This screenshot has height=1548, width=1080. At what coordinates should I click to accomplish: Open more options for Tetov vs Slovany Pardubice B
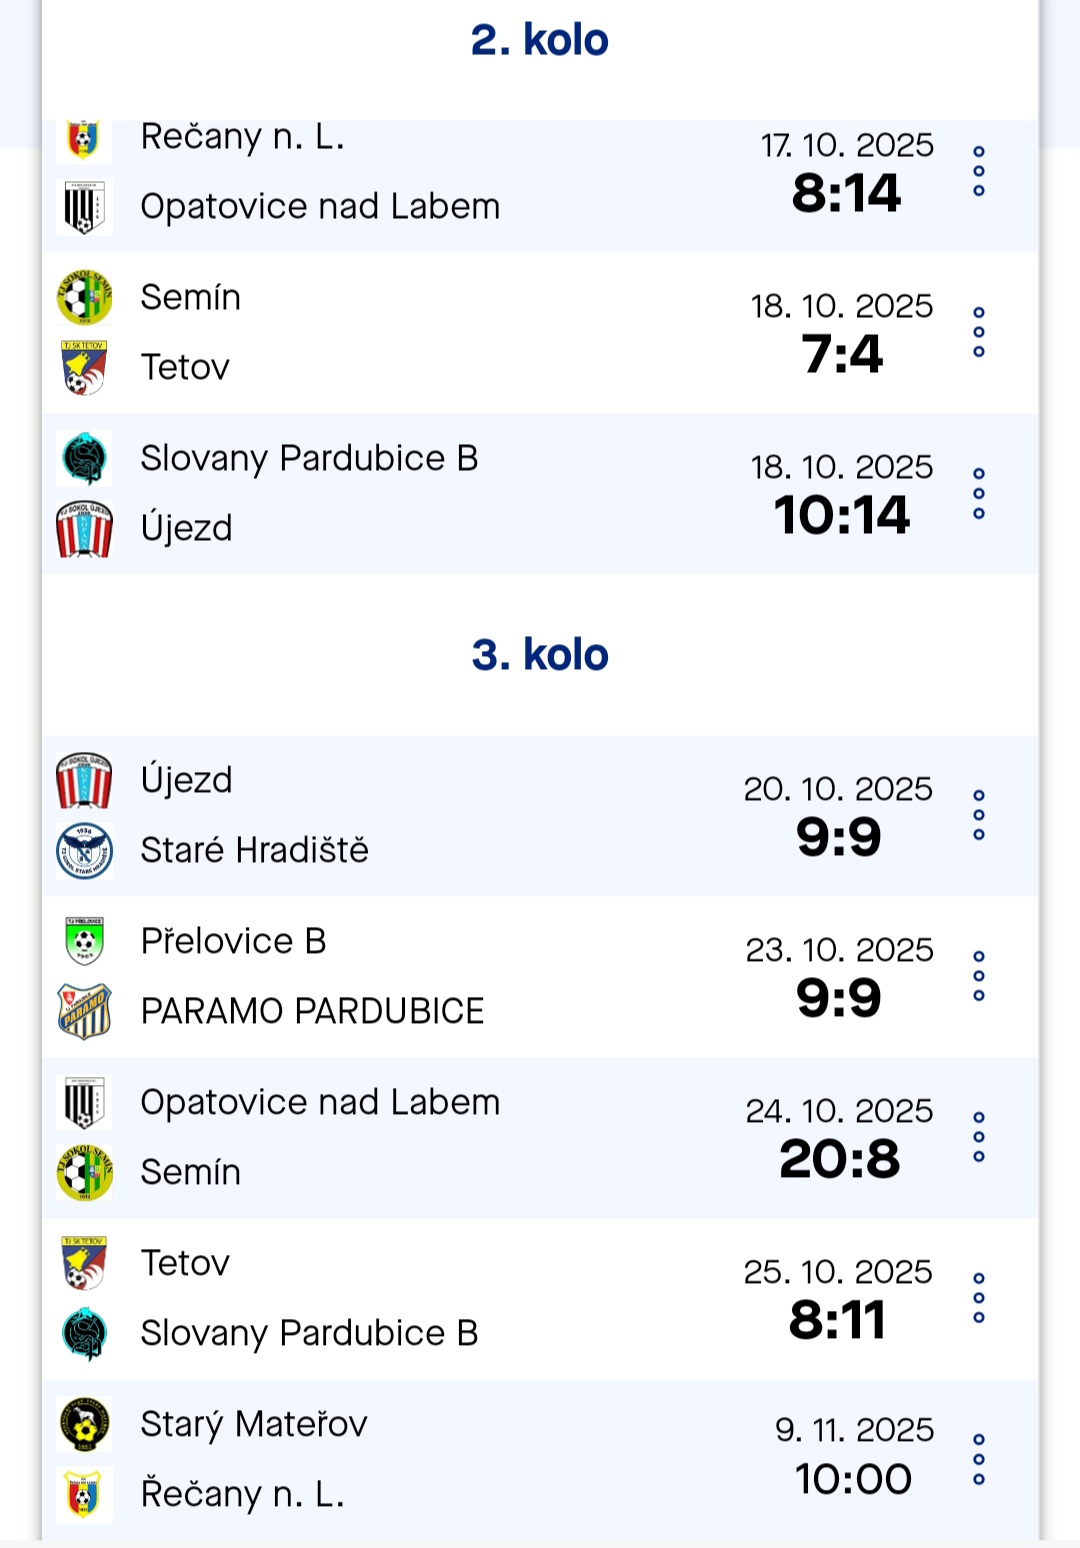(x=978, y=1298)
